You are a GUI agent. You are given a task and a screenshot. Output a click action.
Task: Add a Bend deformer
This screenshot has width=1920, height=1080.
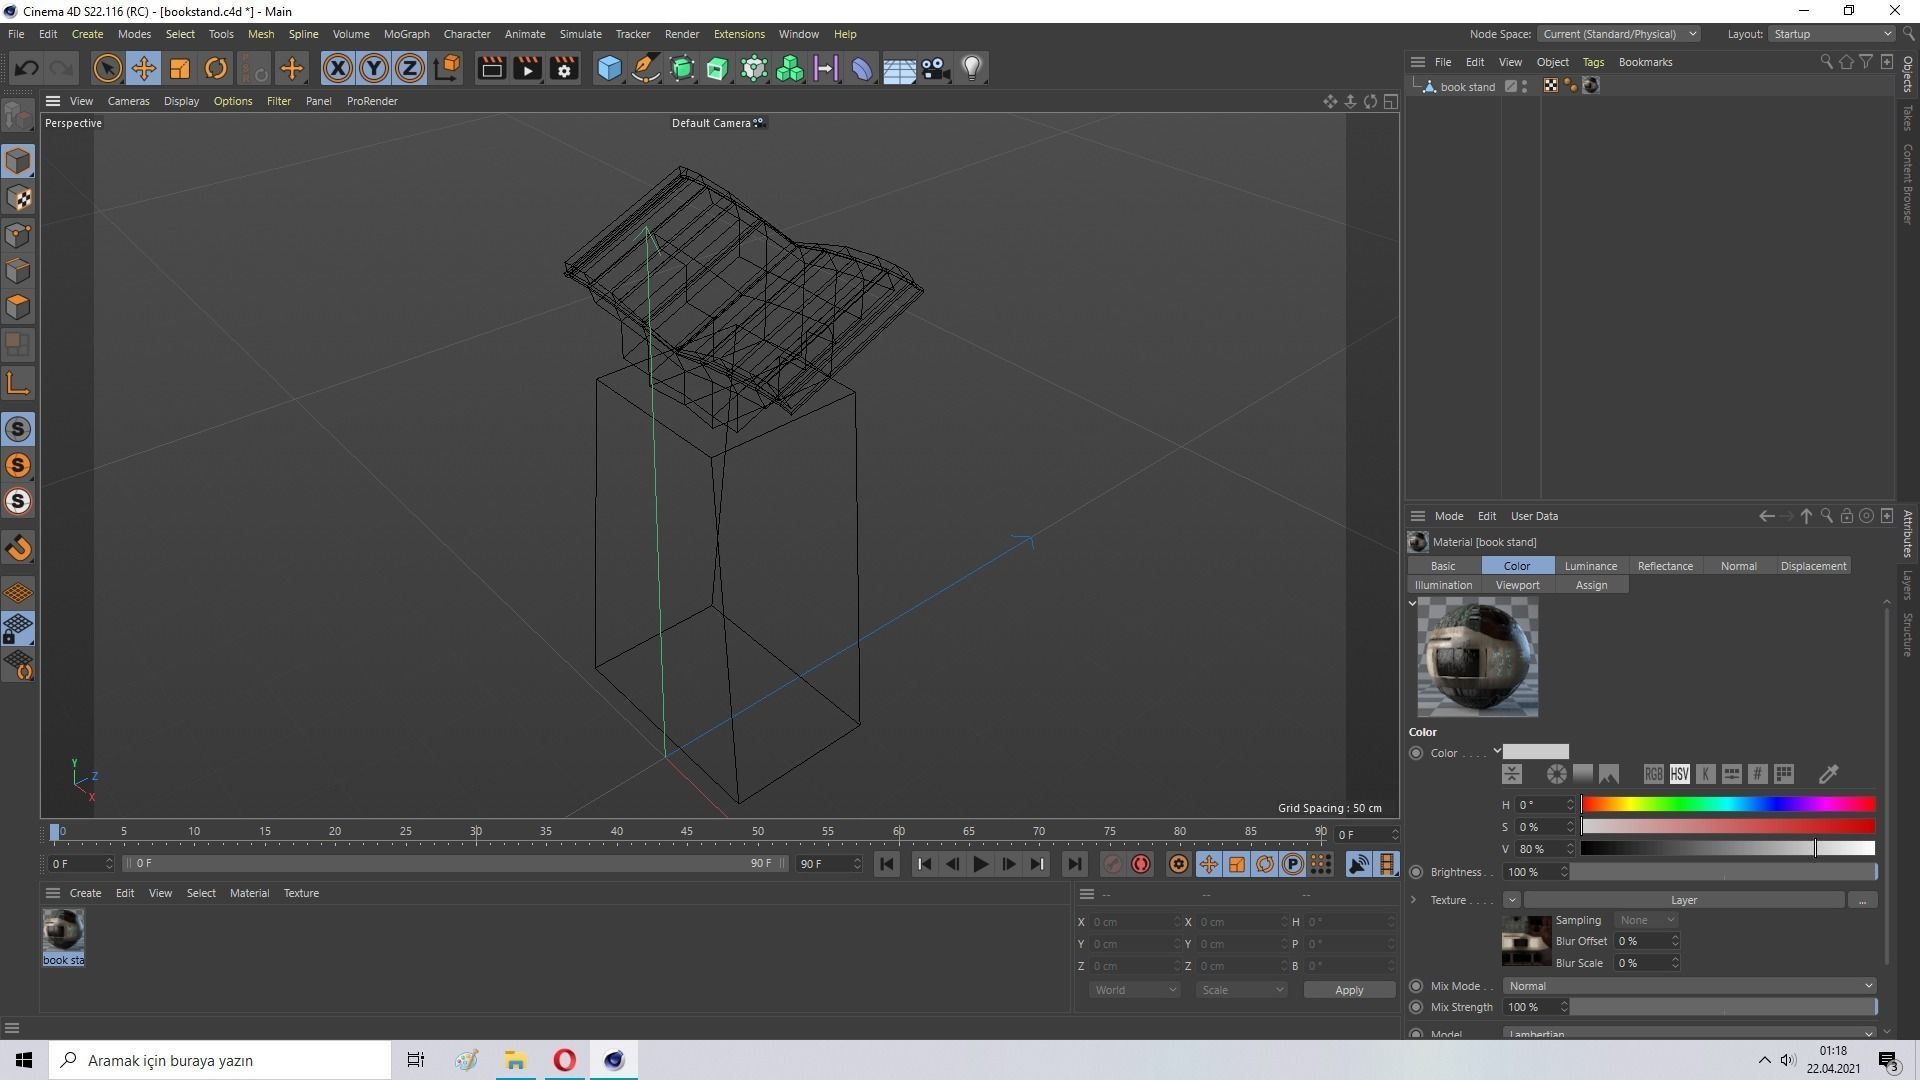click(x=862, y=68)
